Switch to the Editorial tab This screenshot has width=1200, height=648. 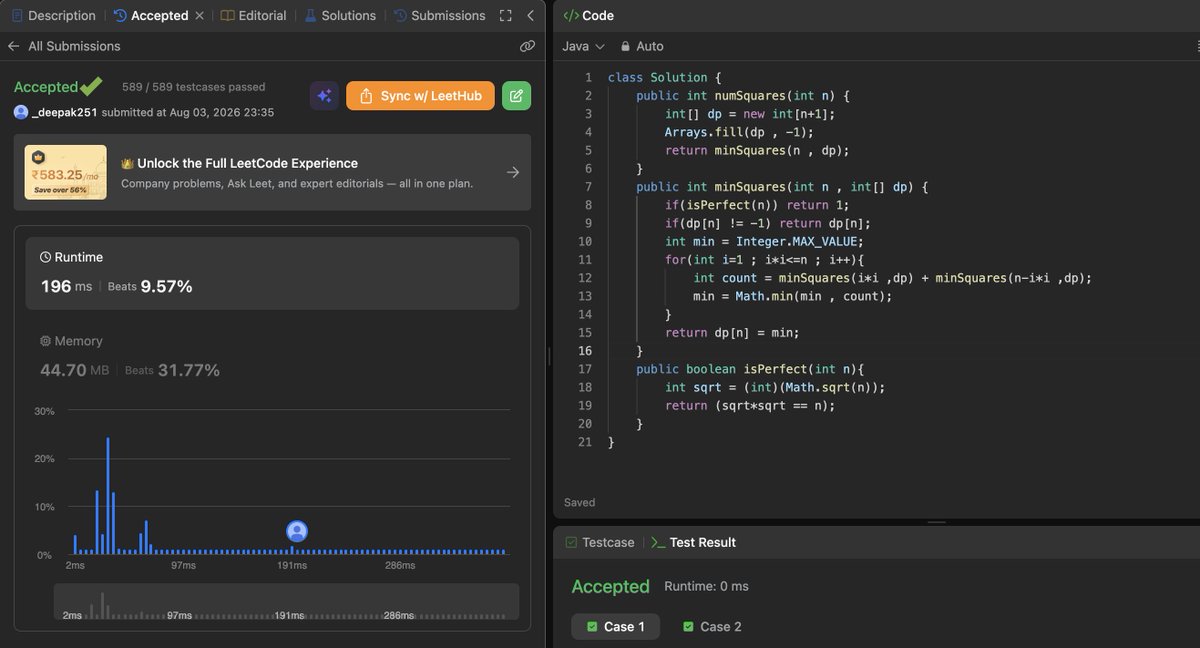(253, 16)
